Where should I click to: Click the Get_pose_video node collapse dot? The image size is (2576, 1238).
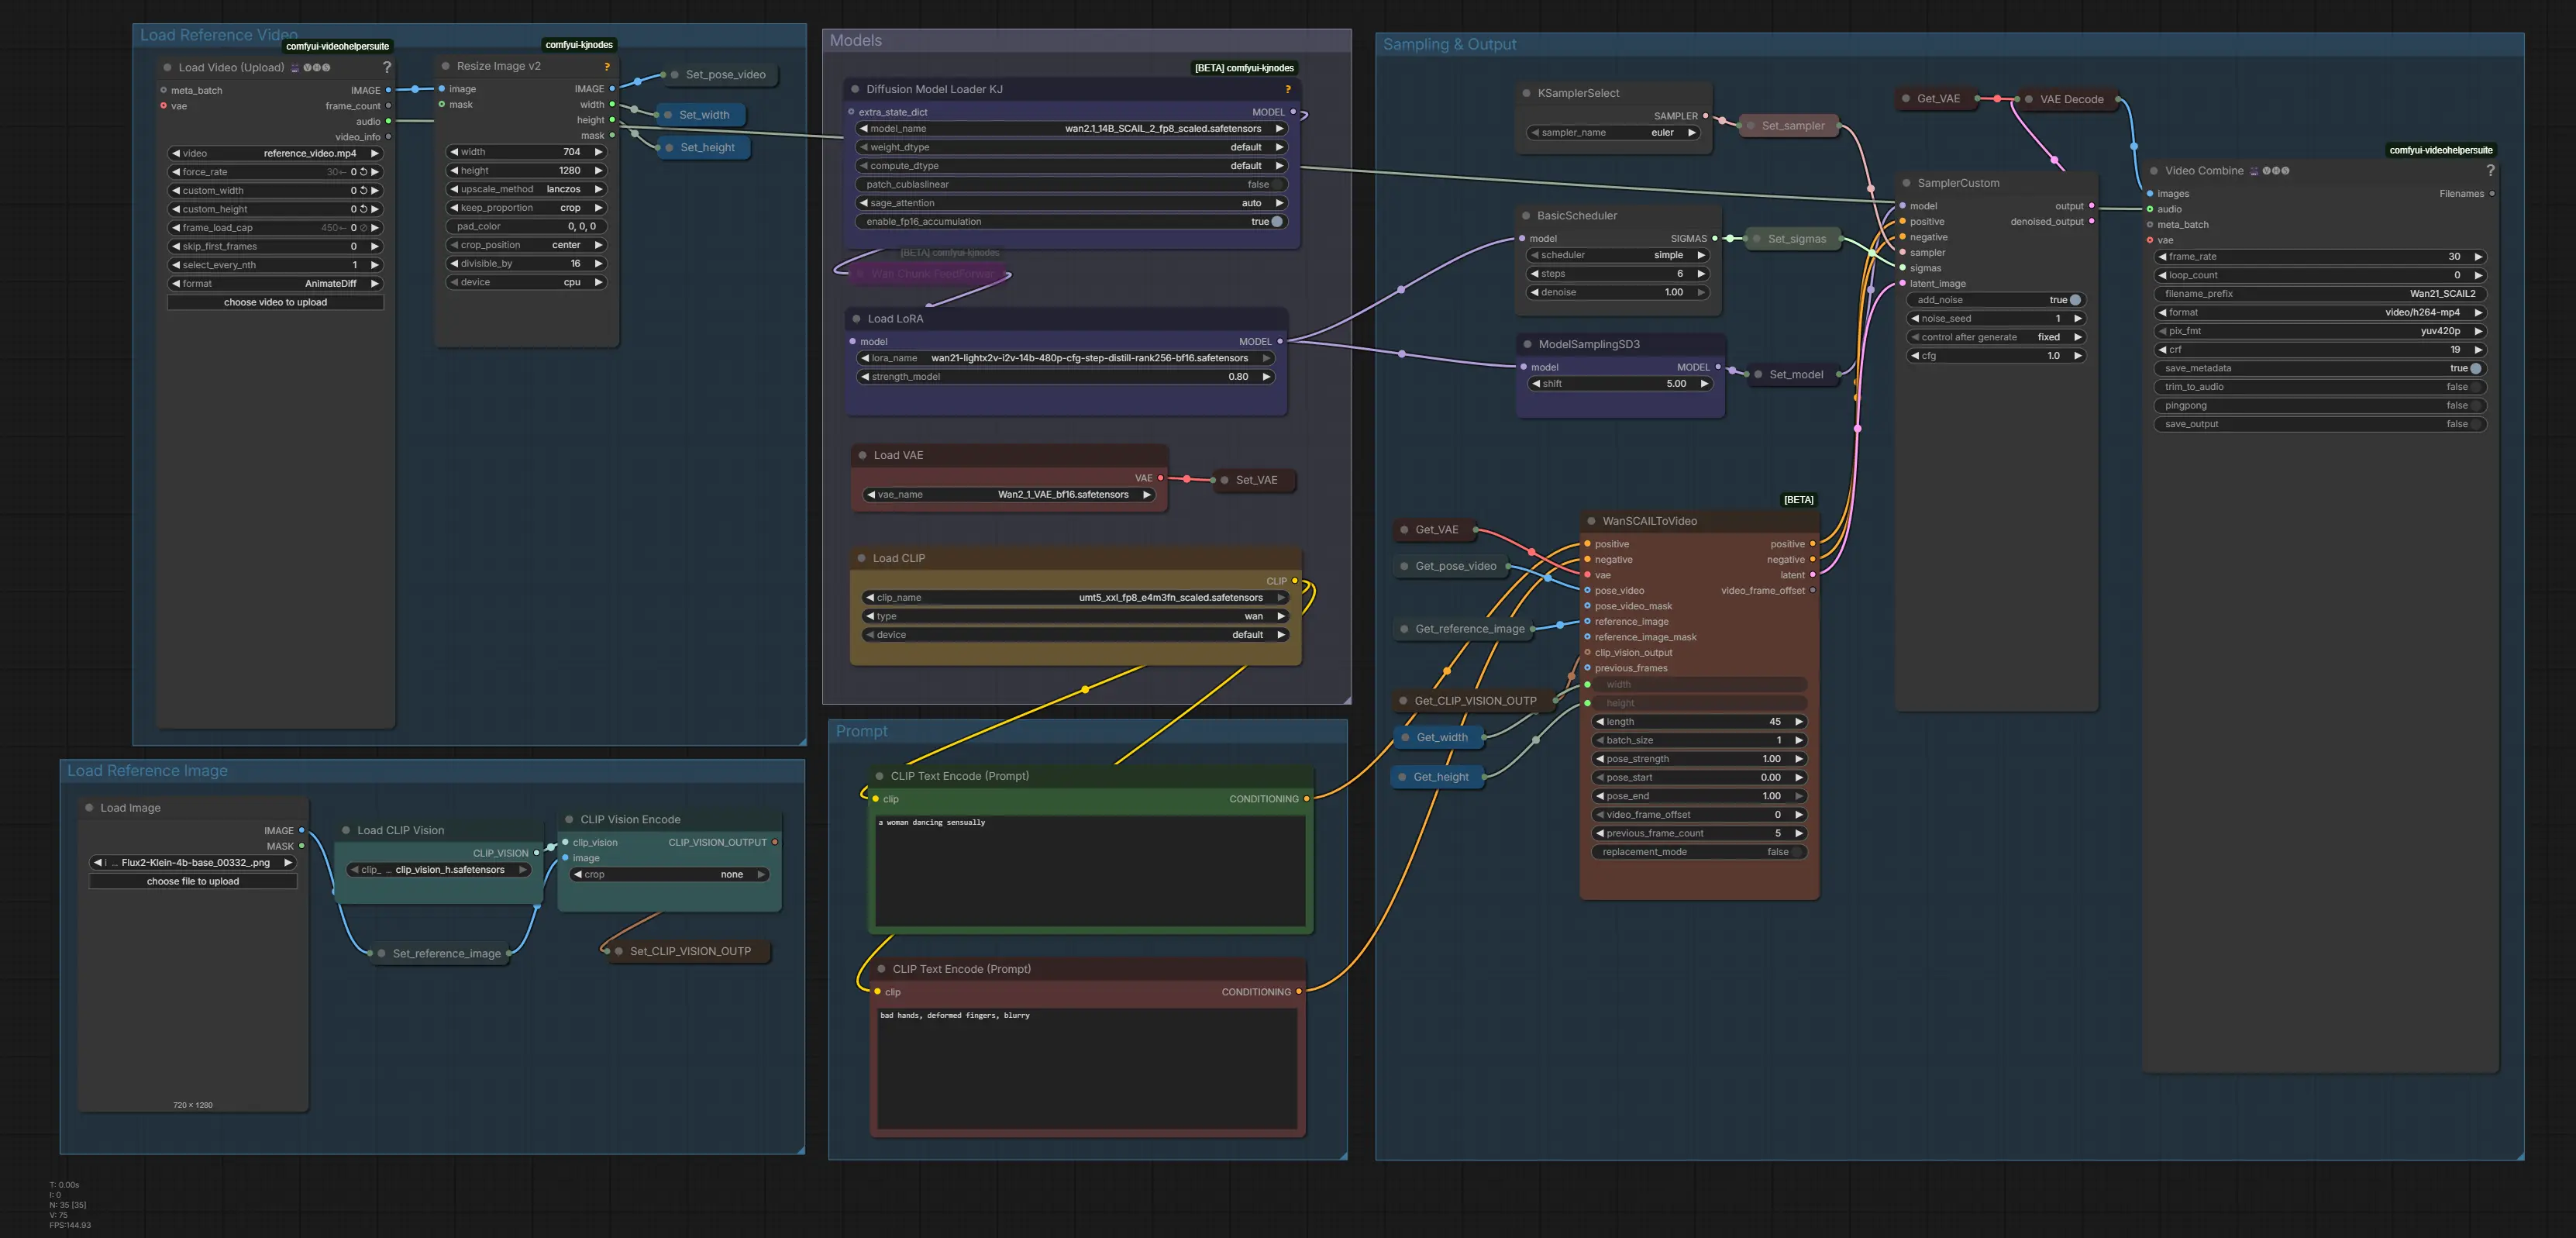pos(1404,566)
